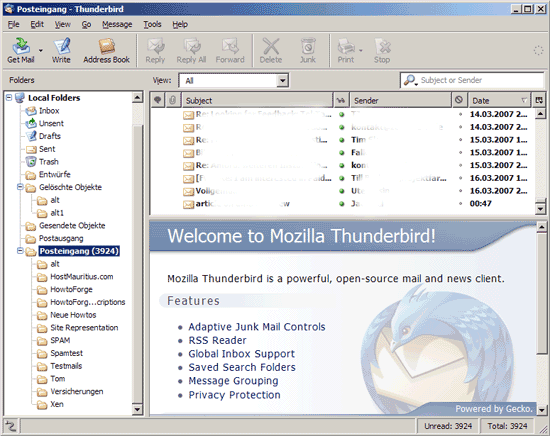Toggle read dot on first 14.03.2007 message

pyautogui.click(x=342, y=114)
